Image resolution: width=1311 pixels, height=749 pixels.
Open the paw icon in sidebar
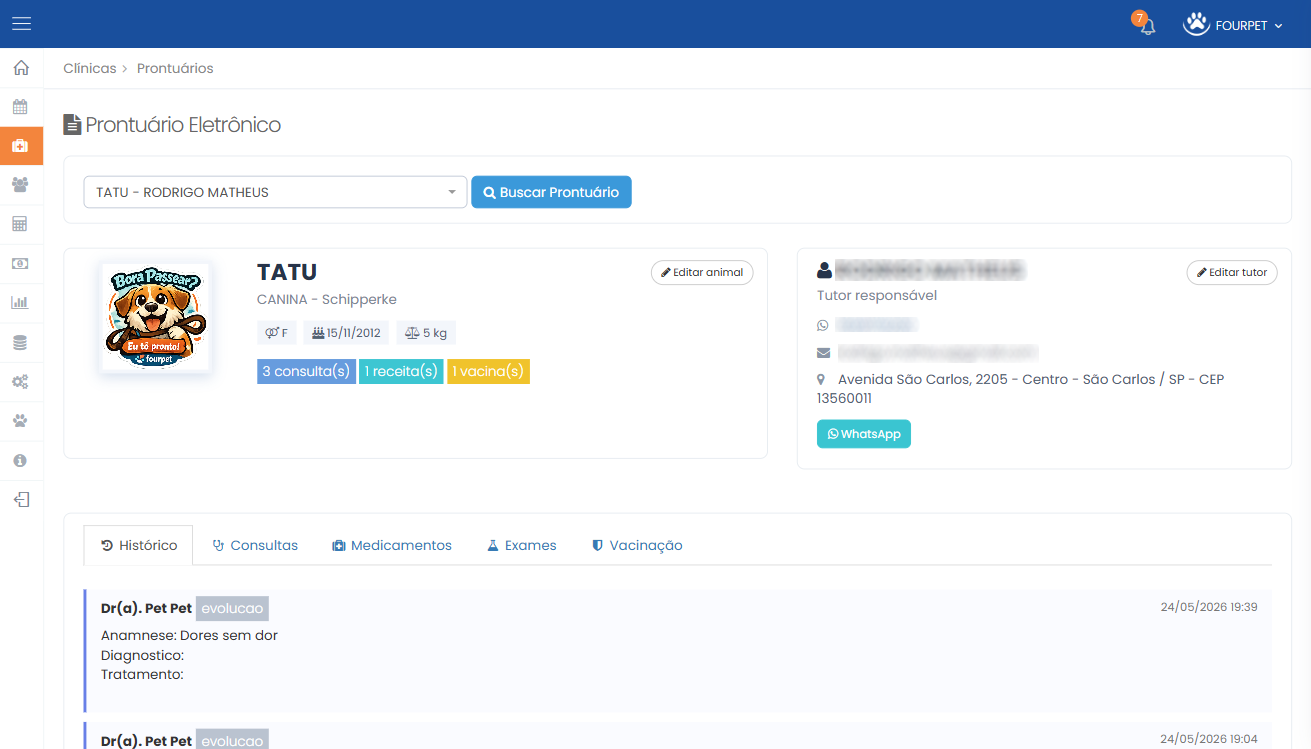click(21, 420)
